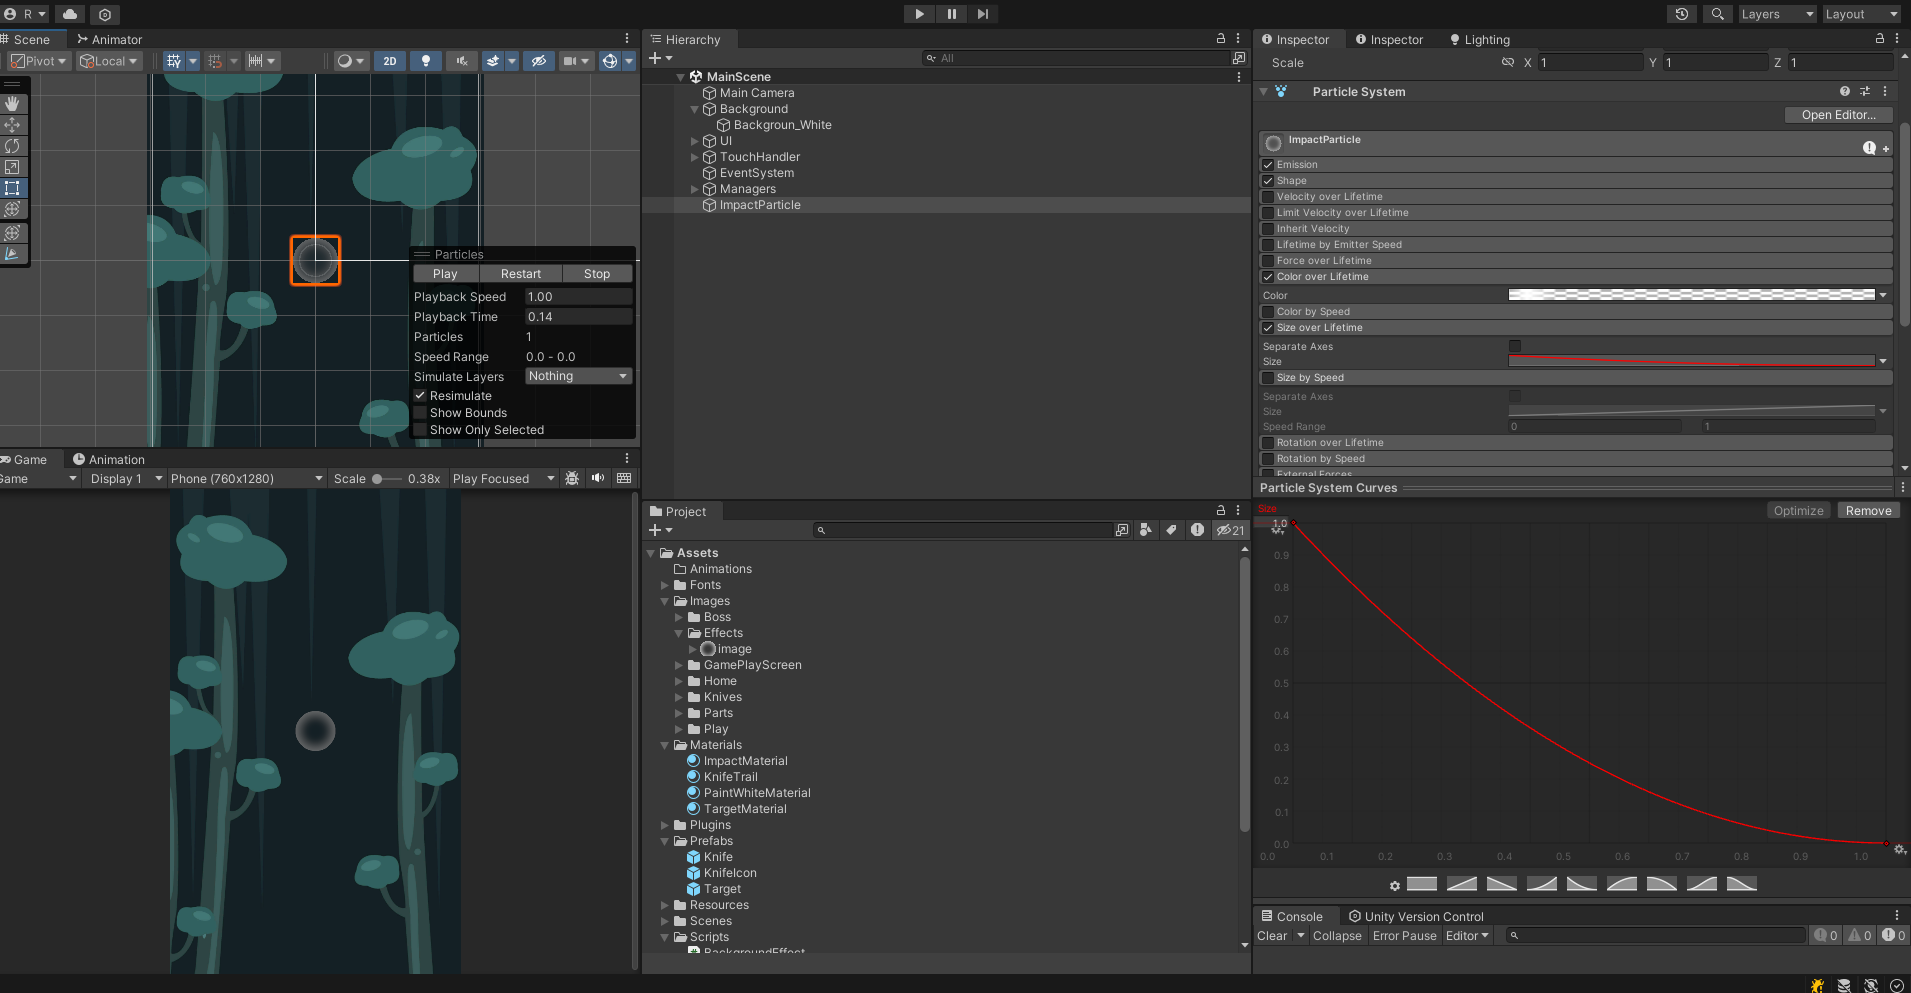Open the Unity cloud services icon

[70, 14]
